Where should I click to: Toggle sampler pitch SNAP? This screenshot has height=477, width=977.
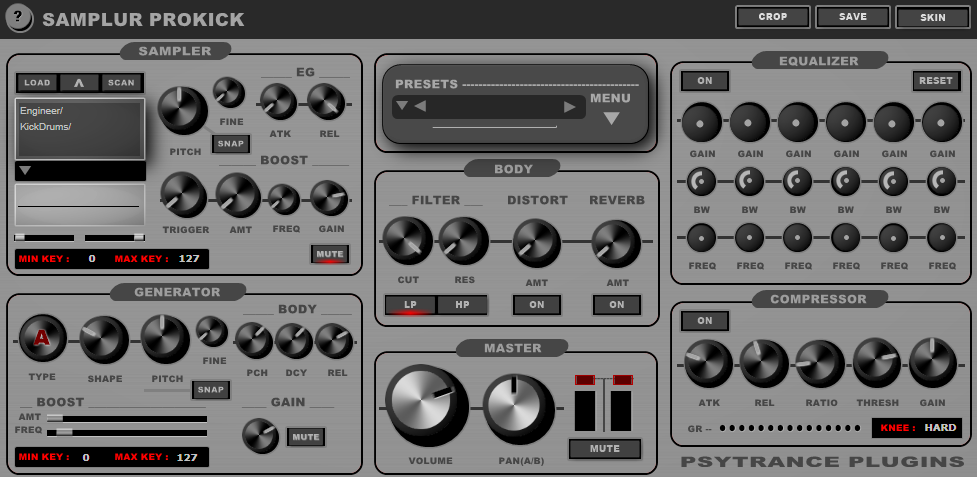231,143
